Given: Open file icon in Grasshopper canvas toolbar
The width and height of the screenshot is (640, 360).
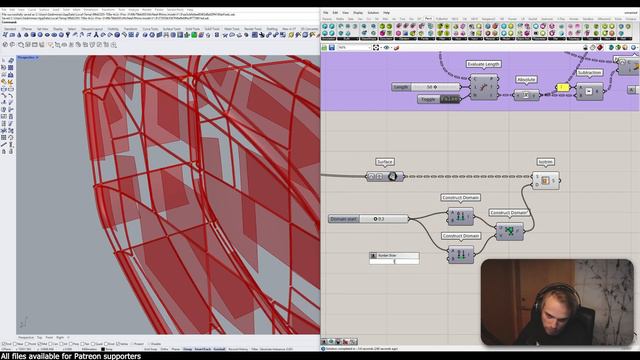Looking at the screenshot, I should tap(324, 48).
